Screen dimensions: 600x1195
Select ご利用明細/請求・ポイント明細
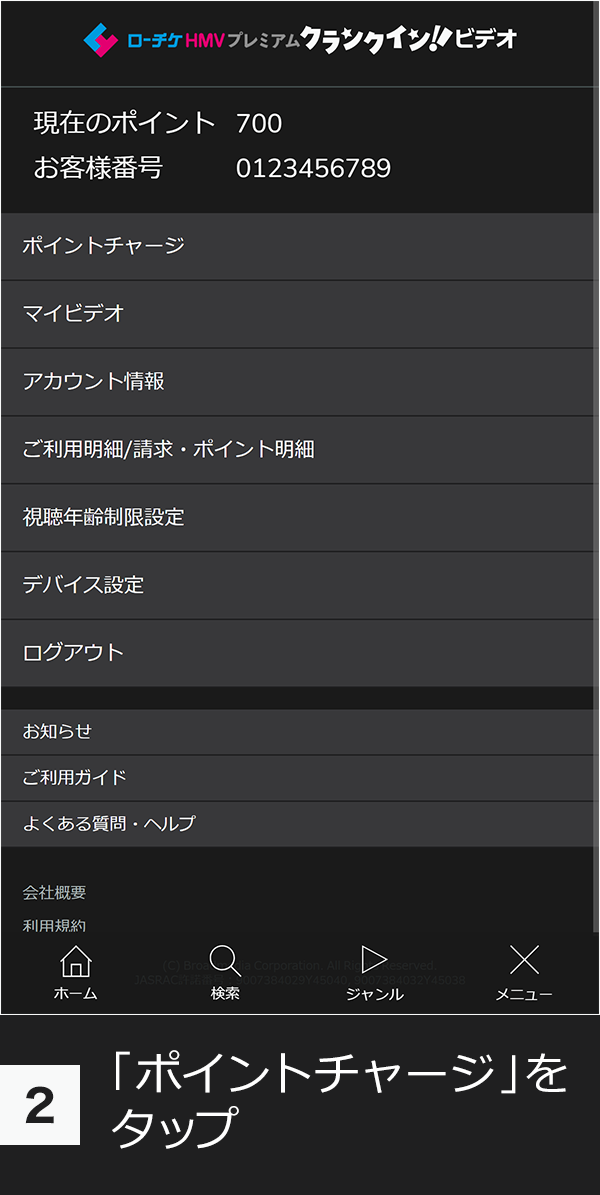pos(170,450)
